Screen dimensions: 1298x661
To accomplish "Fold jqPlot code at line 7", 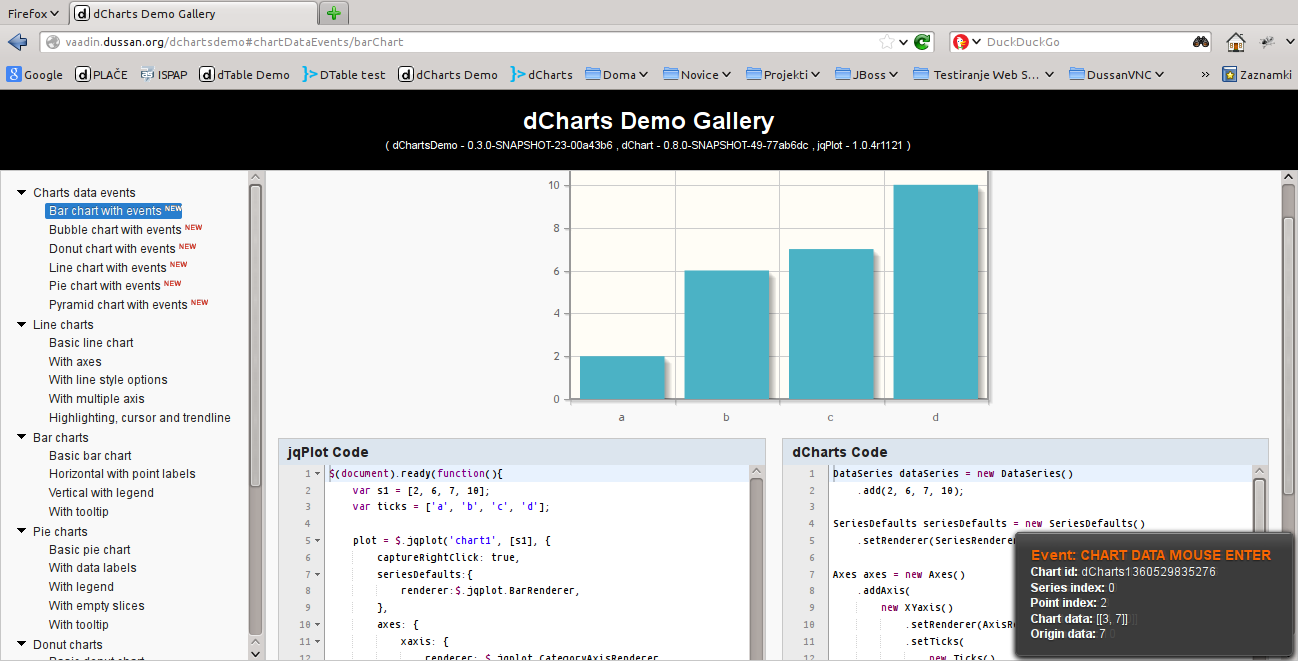I will (318, 574).
